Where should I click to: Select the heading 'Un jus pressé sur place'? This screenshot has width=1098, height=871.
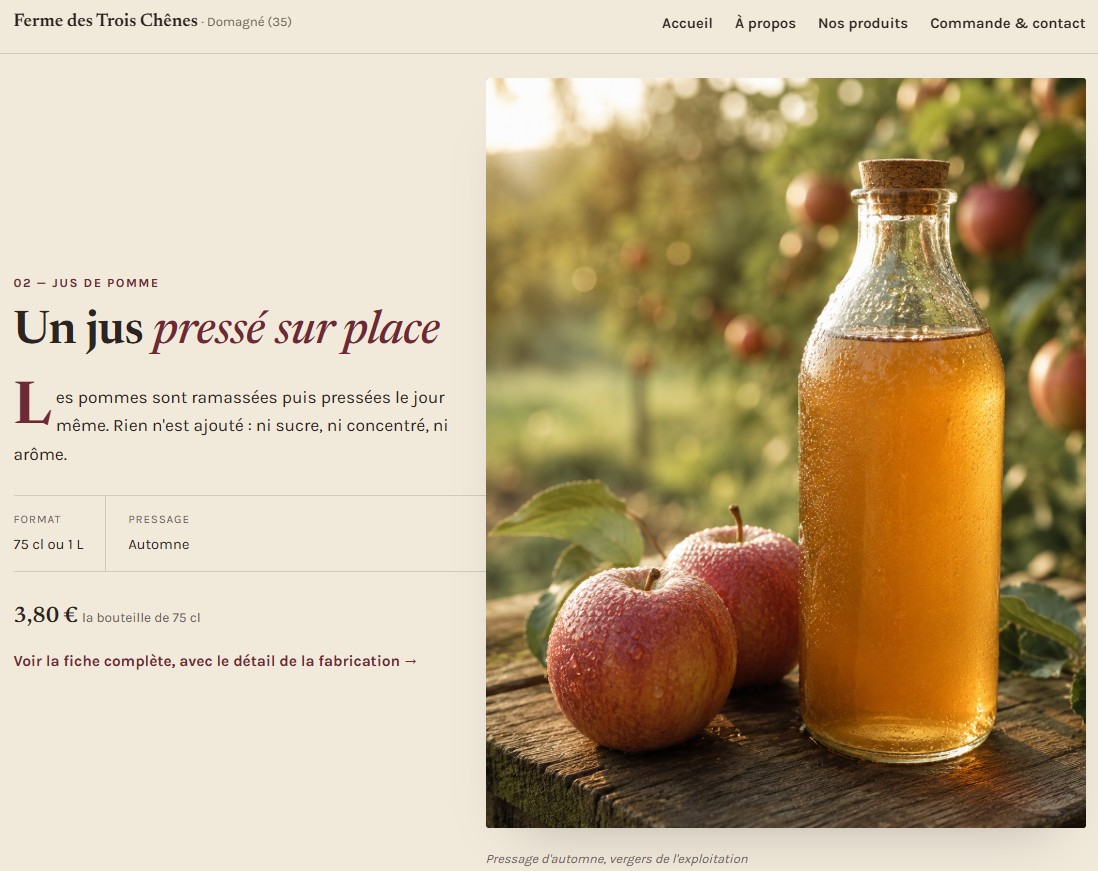227,328
